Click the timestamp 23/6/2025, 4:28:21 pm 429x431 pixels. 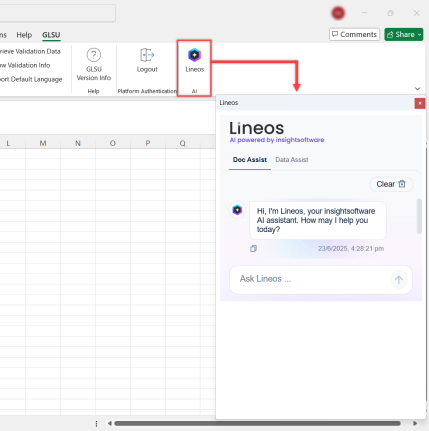tap(351, 249)
